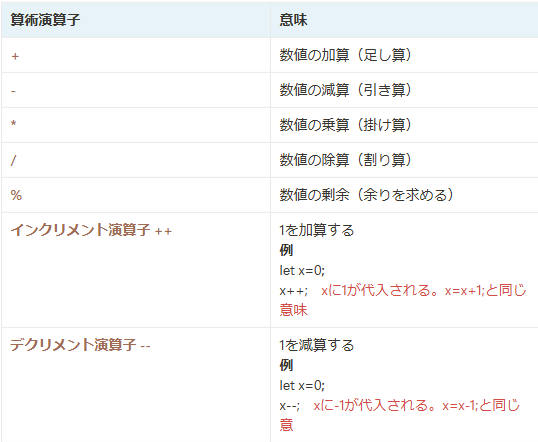538x442 pixels.
Task: Click the slash division operator
Action: (13, 160)
